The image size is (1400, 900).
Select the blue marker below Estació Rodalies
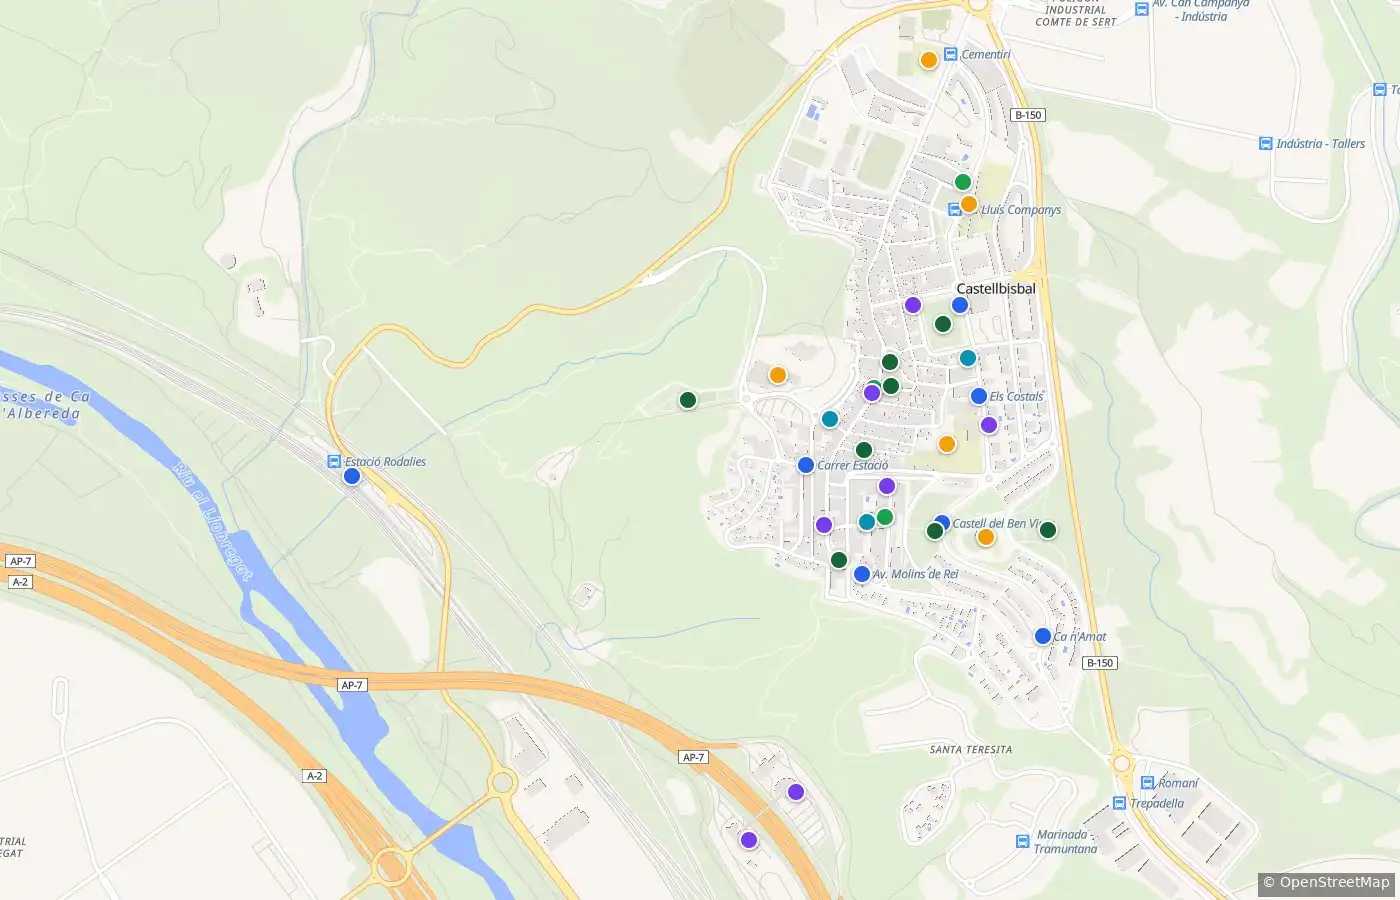(352, 476)
